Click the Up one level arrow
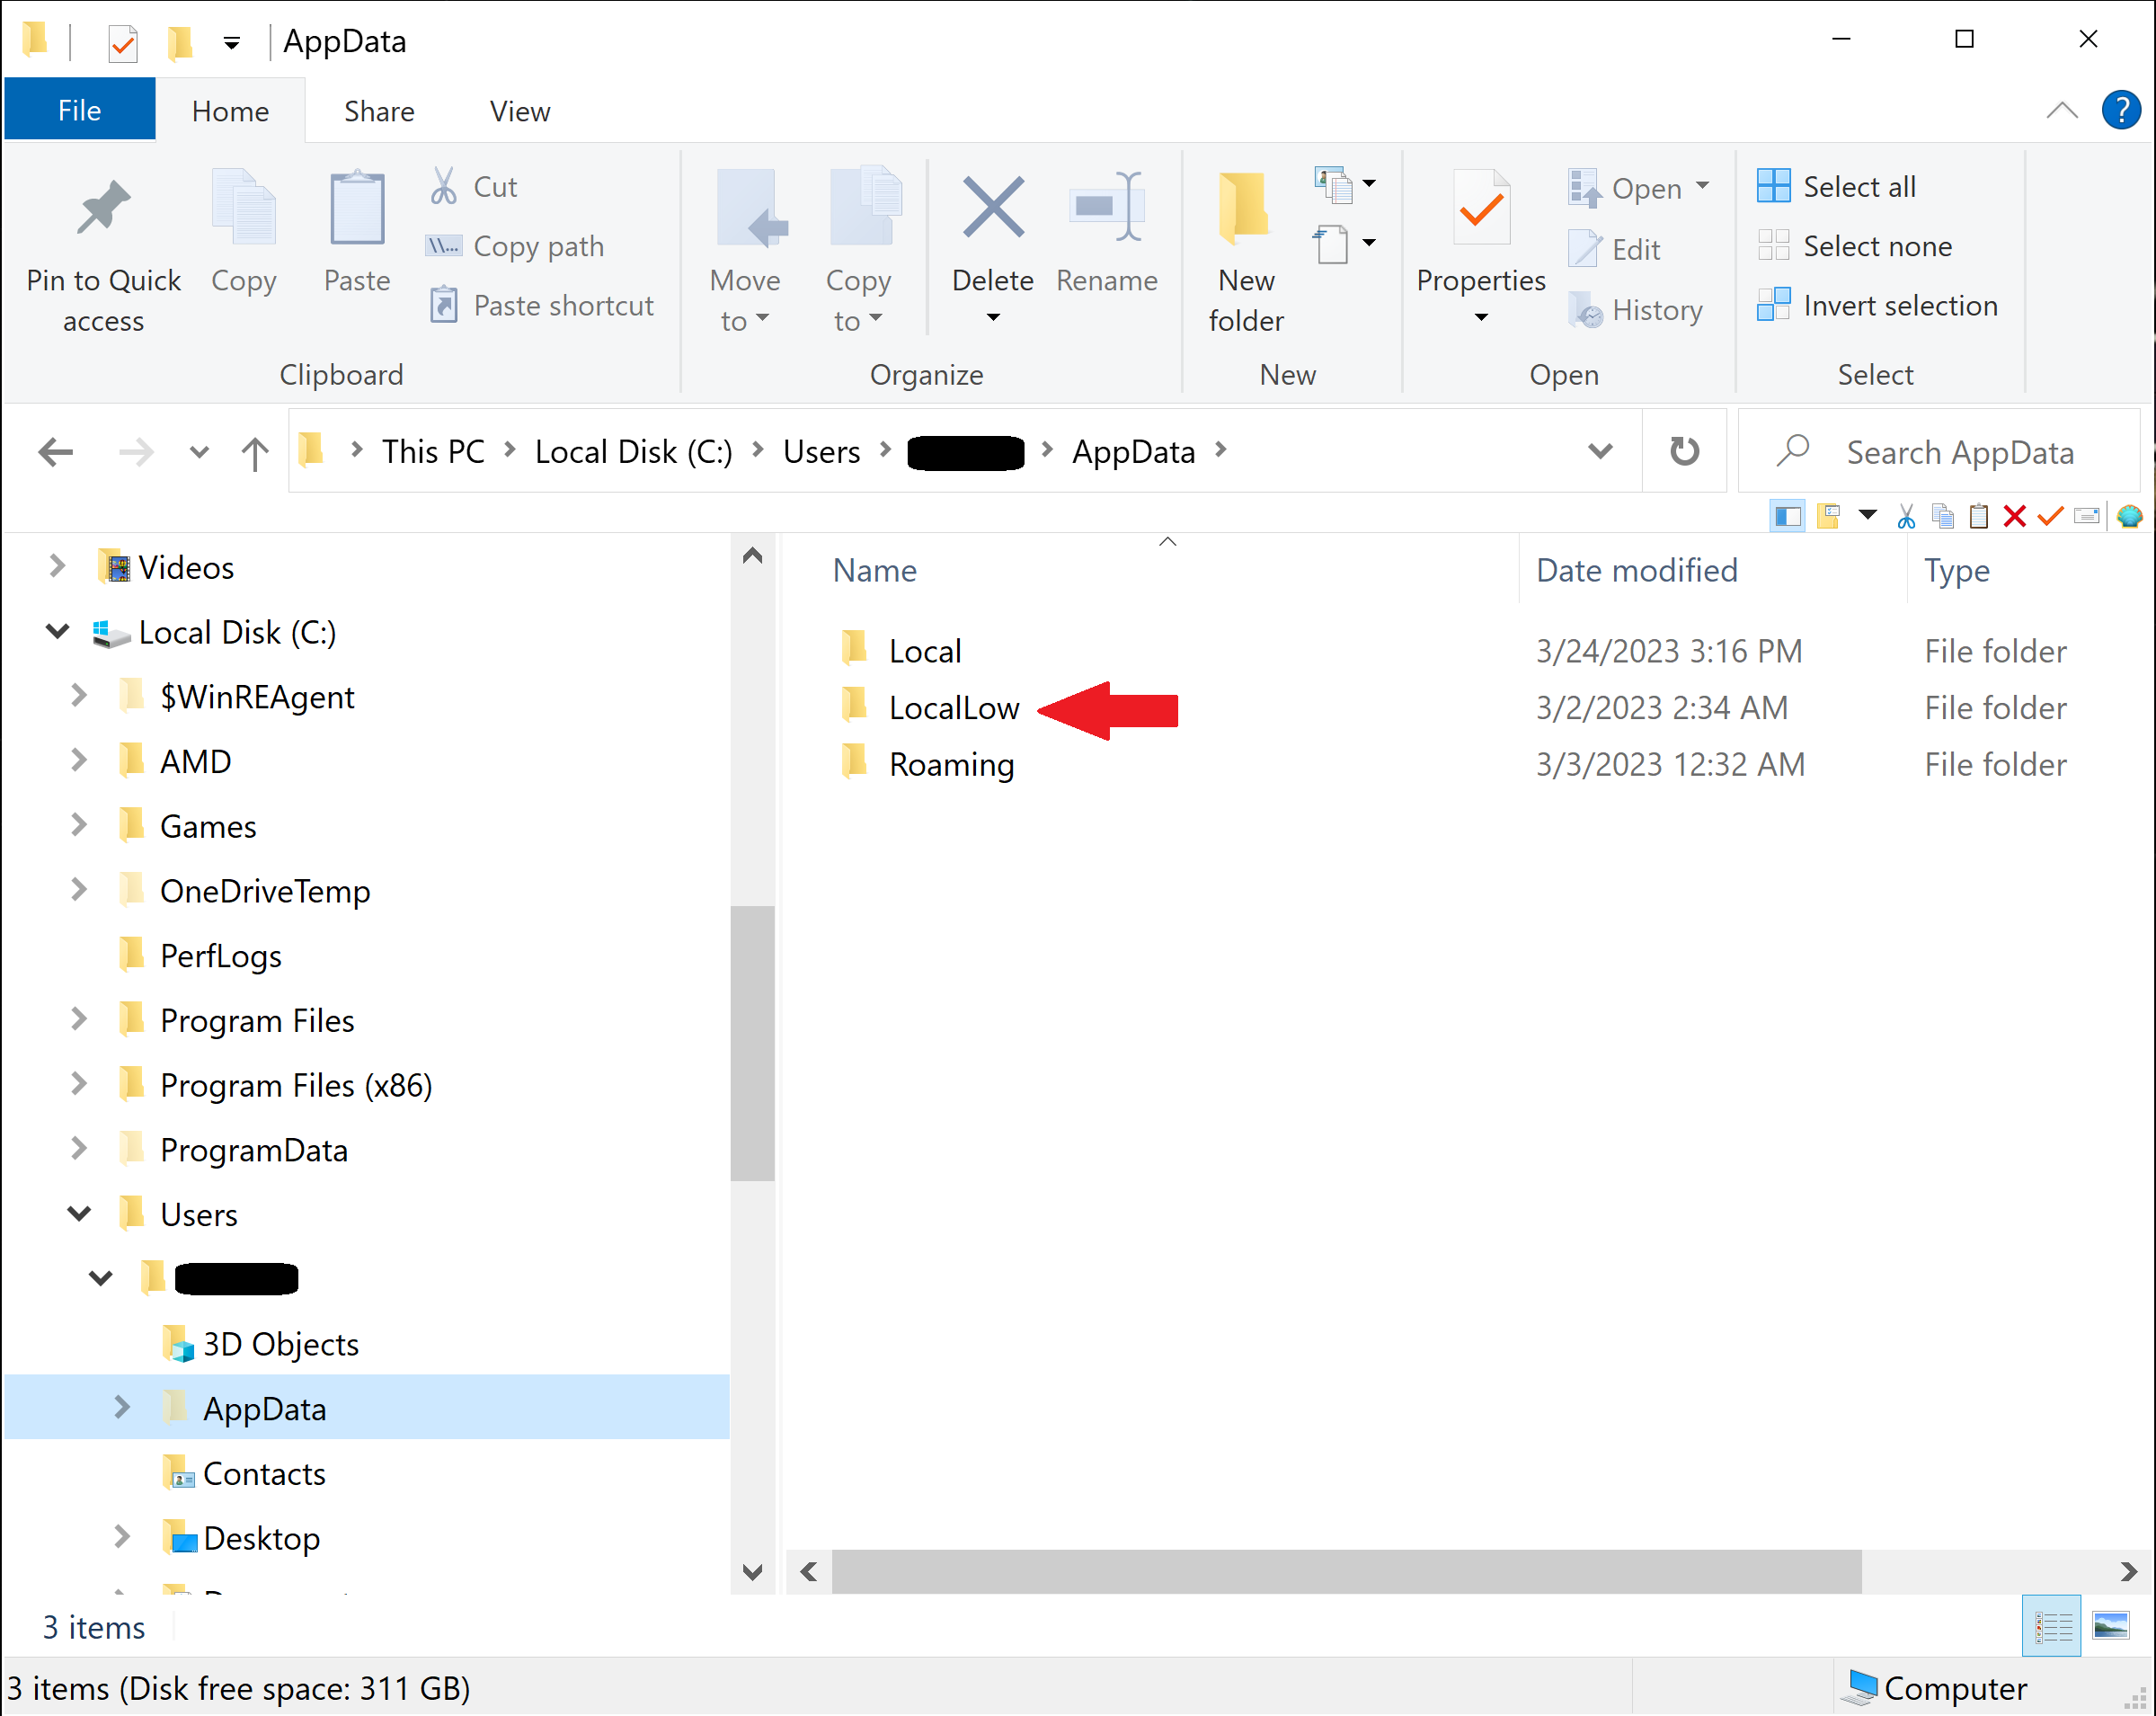Viewport: 2156px width, 1716px height. 255,453
